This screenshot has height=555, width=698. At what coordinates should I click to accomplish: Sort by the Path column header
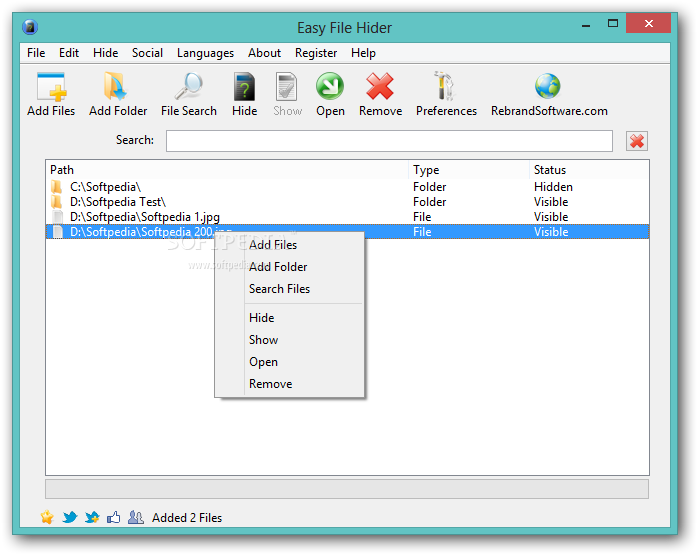(227, 170)
